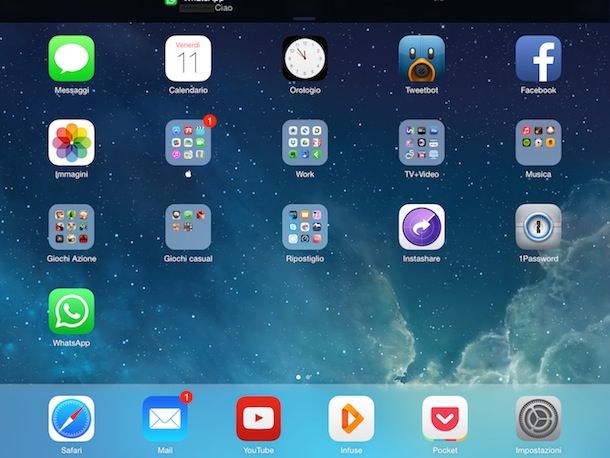Launch YouTube from the dock
The width and height of the screenshot is (610, 458).
258,419
